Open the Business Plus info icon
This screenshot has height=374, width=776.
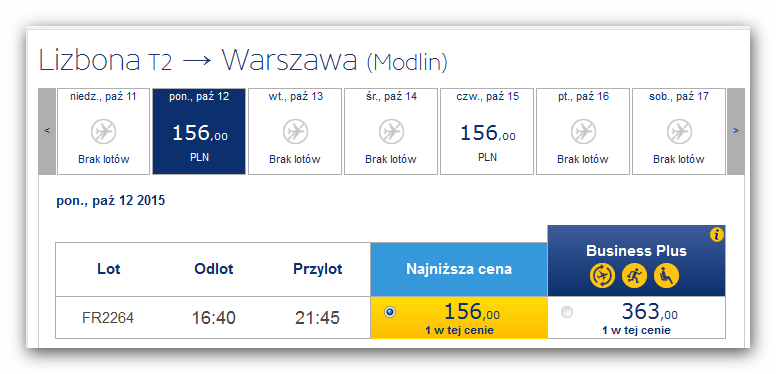coord(717,234)
